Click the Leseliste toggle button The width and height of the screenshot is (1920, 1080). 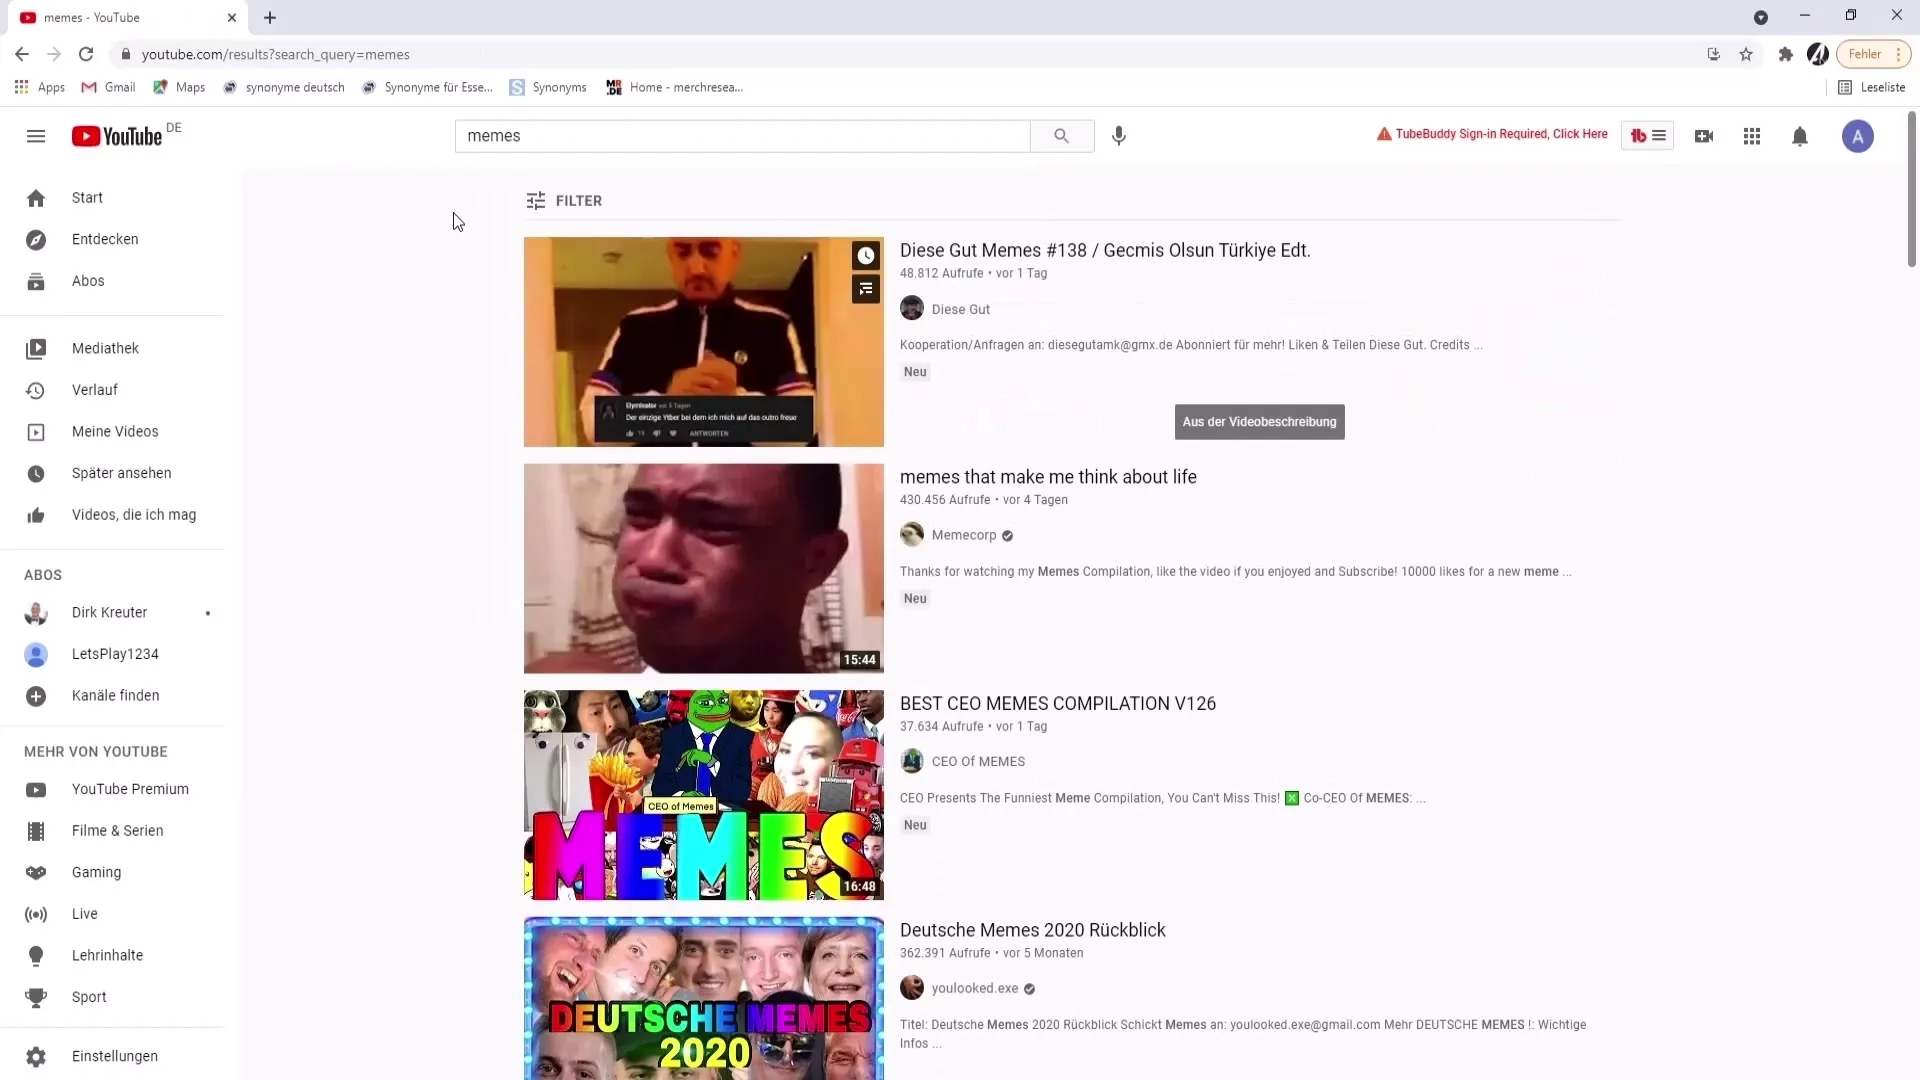[x=1873, y=87]
